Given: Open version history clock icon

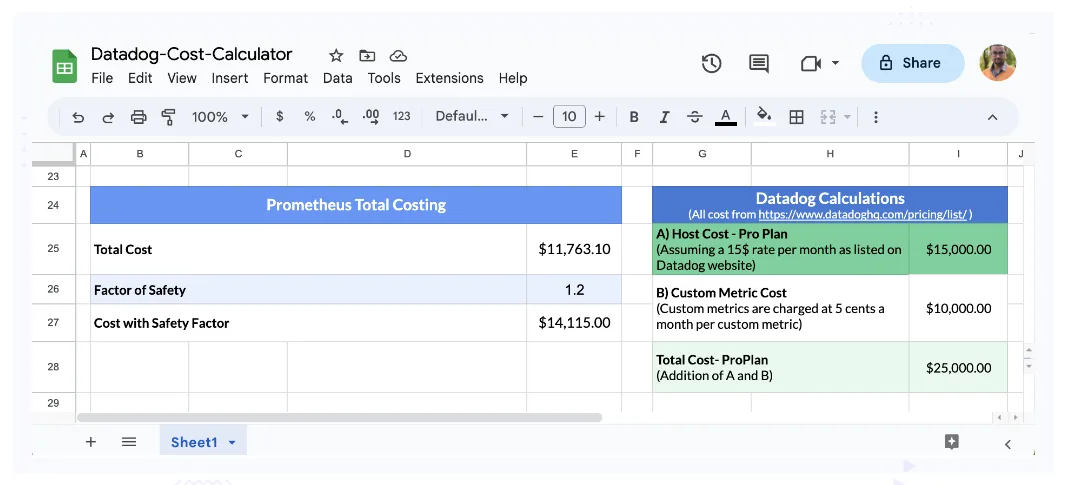Looking at the screenshot, I should point(711,63).
